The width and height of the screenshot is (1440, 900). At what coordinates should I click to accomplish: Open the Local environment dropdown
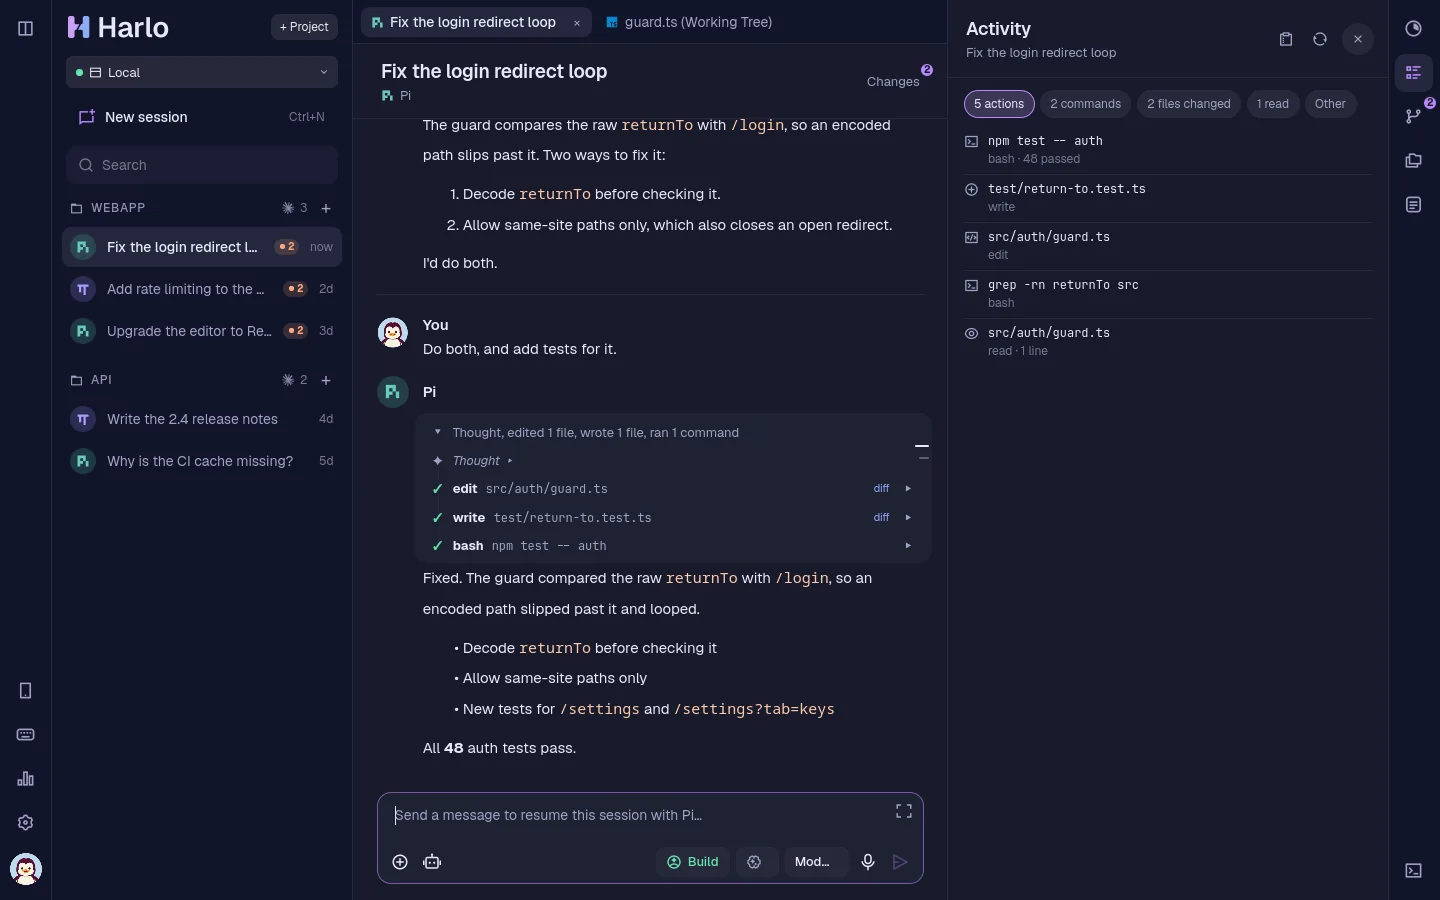tap(202, 72)
